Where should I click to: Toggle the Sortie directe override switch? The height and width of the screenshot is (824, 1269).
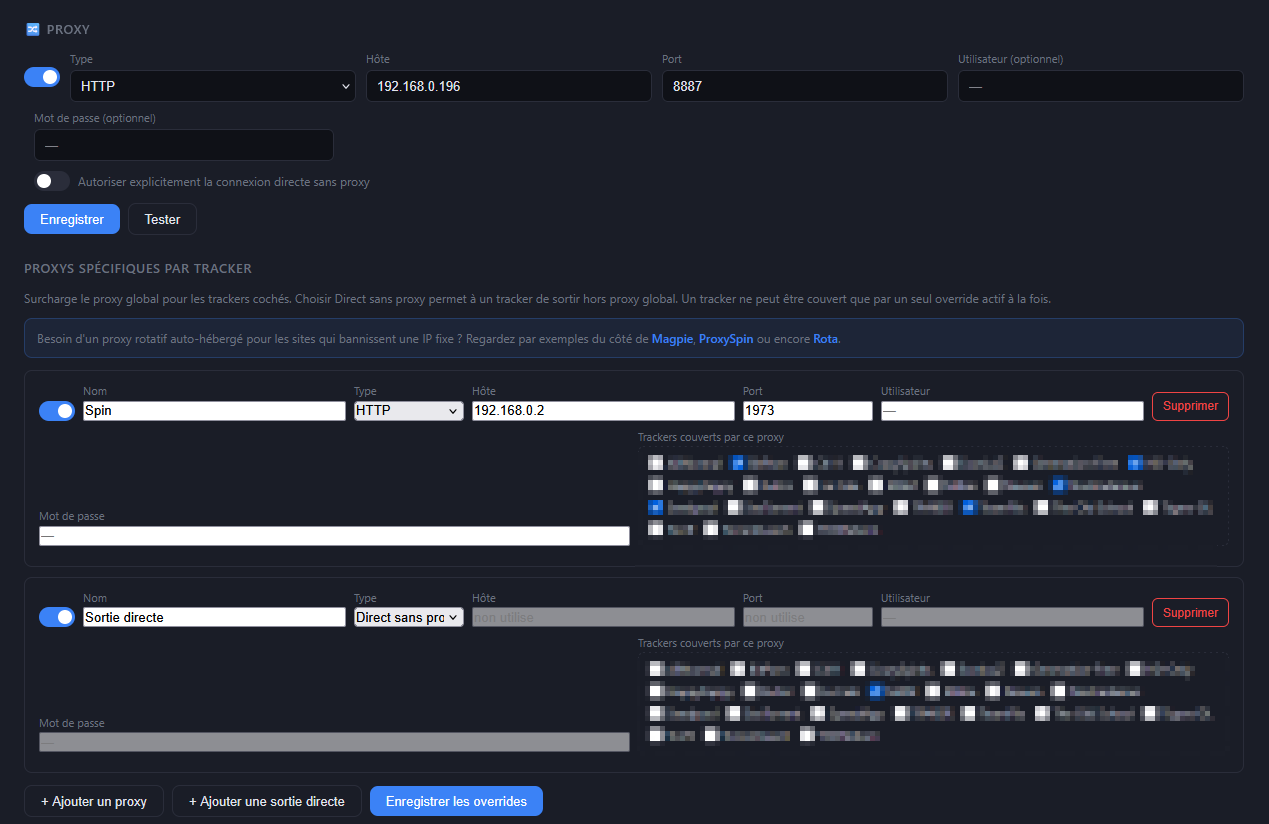coord(57,617)
